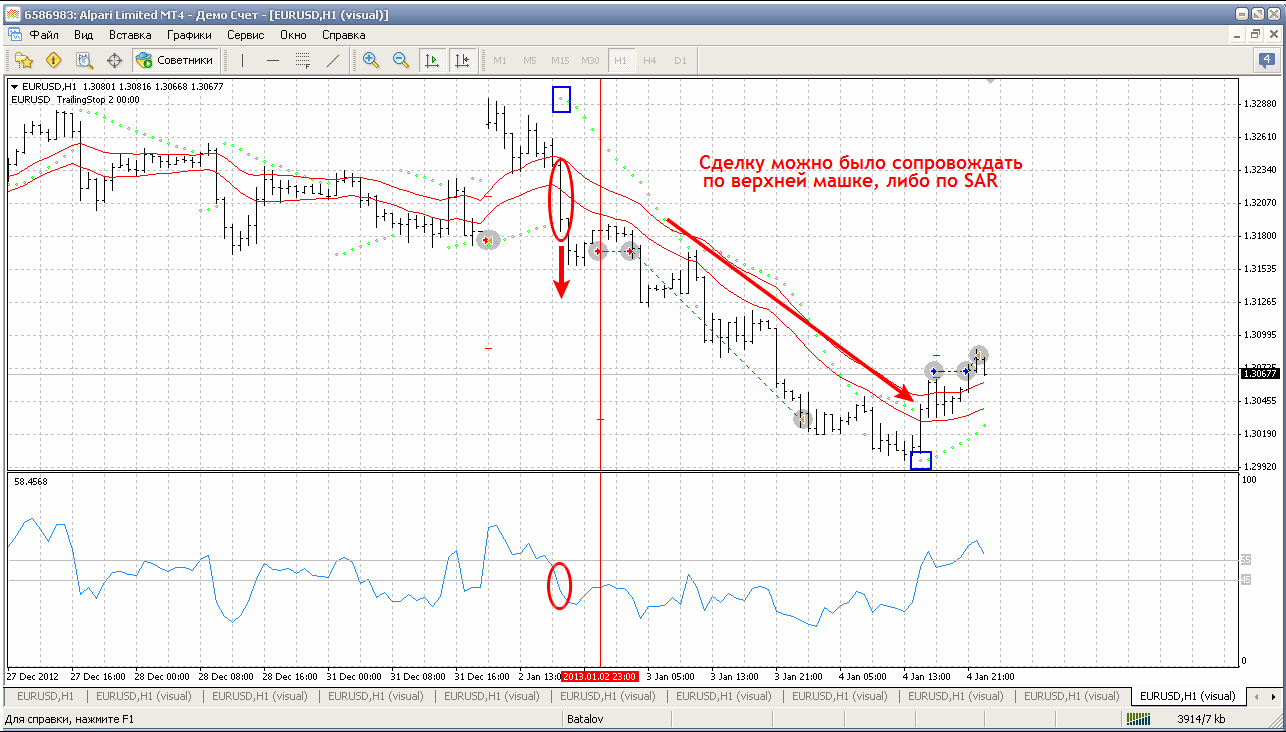Open the Сервис menu
This screenshot has height=732, width=1286.
tap(245, 34)
